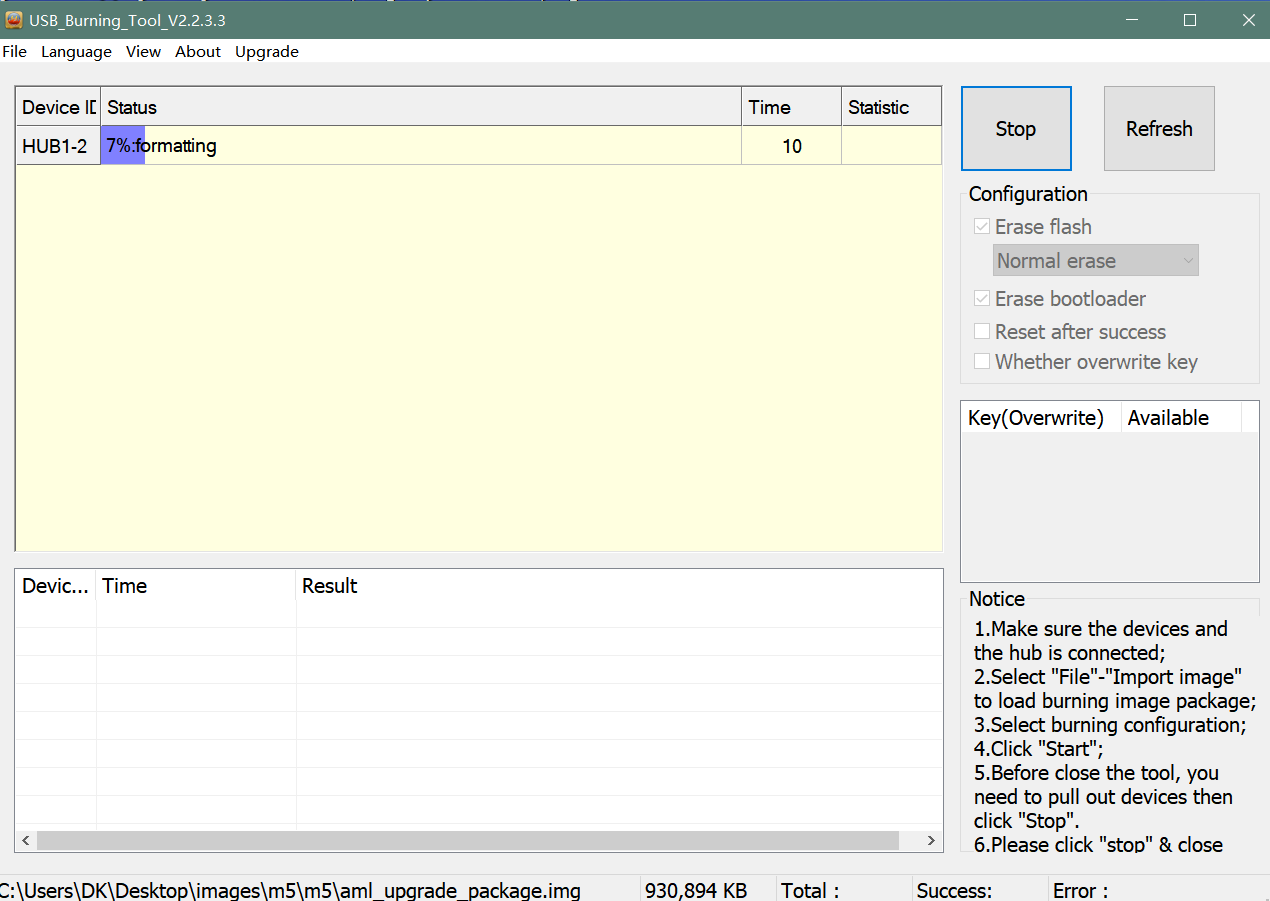
Task: Click the Refresh button
Action: pos(1159,129)
